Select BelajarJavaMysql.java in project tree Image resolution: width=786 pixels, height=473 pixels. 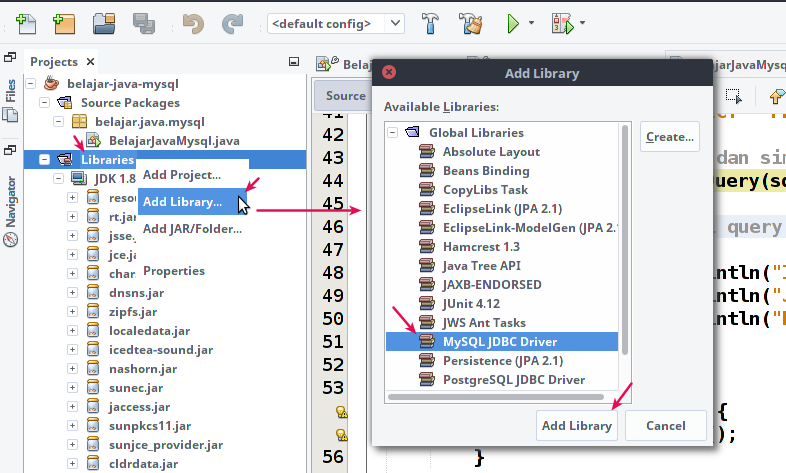[x=174, y=141]
